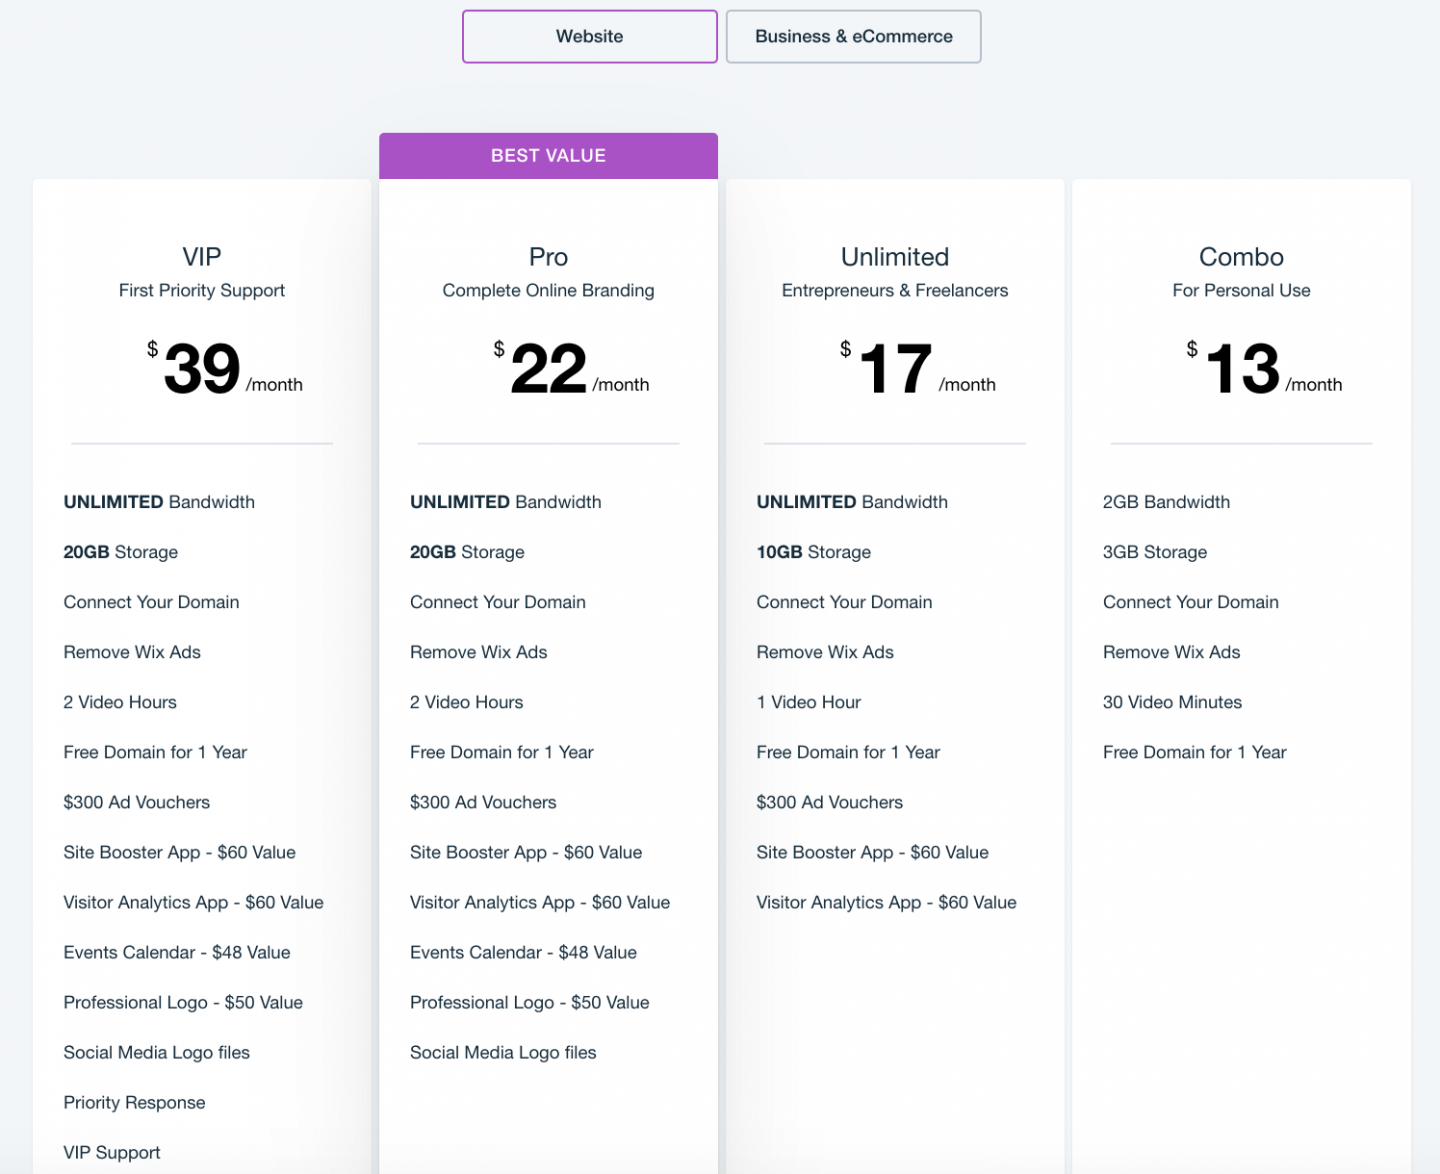
Task: Choose the Unlimited plan heading
Action: 894,257
